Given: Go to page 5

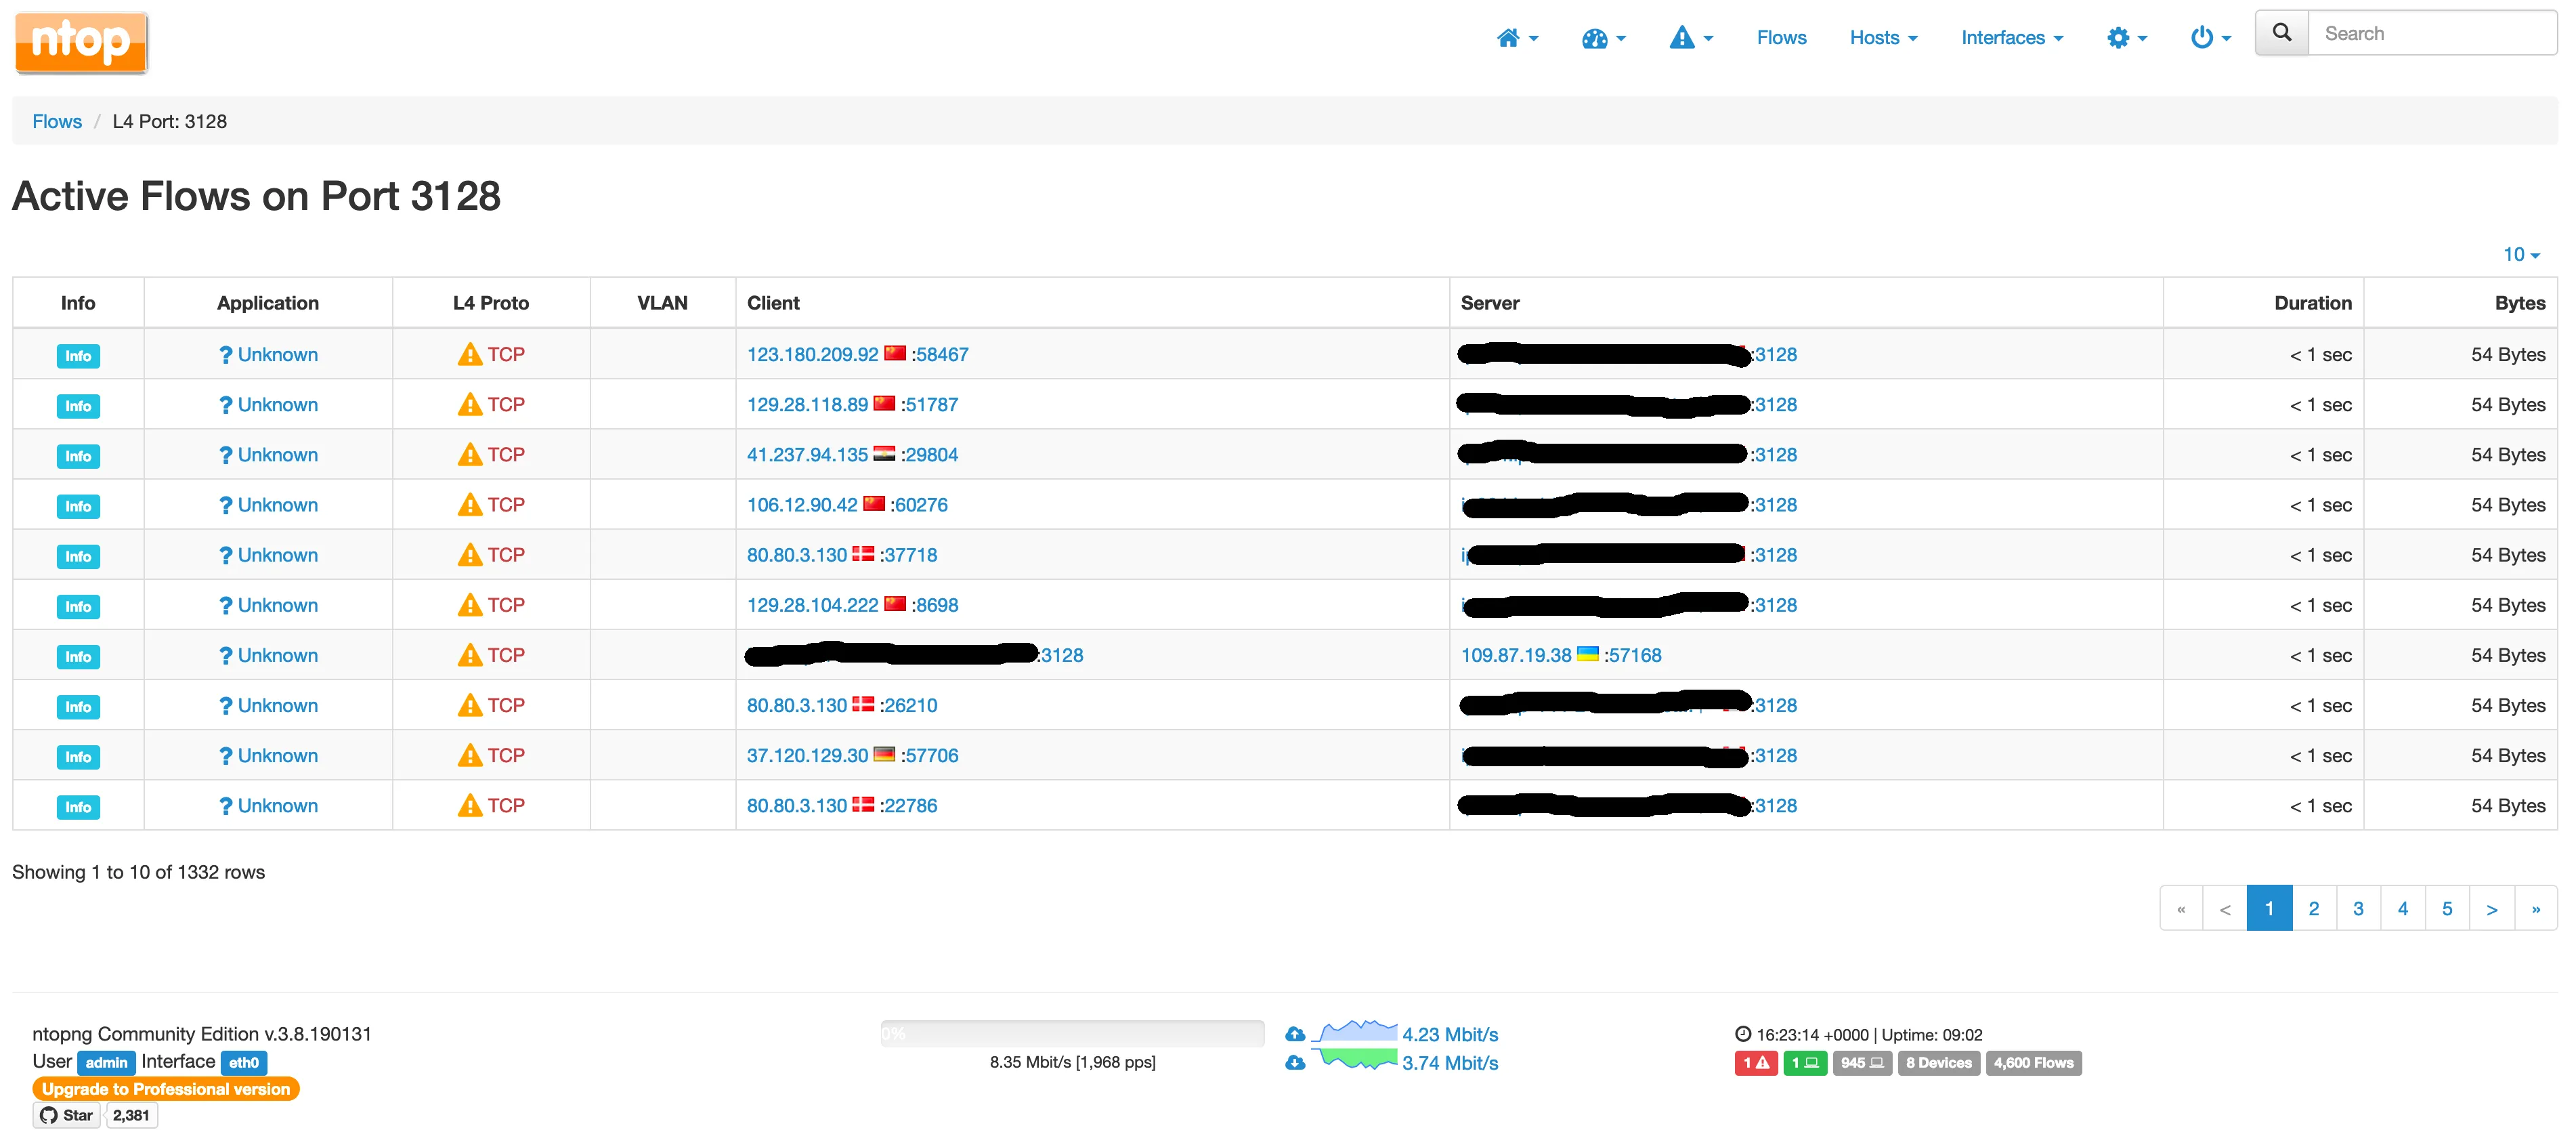Looking at the screenshot, I should [2446, 908].
